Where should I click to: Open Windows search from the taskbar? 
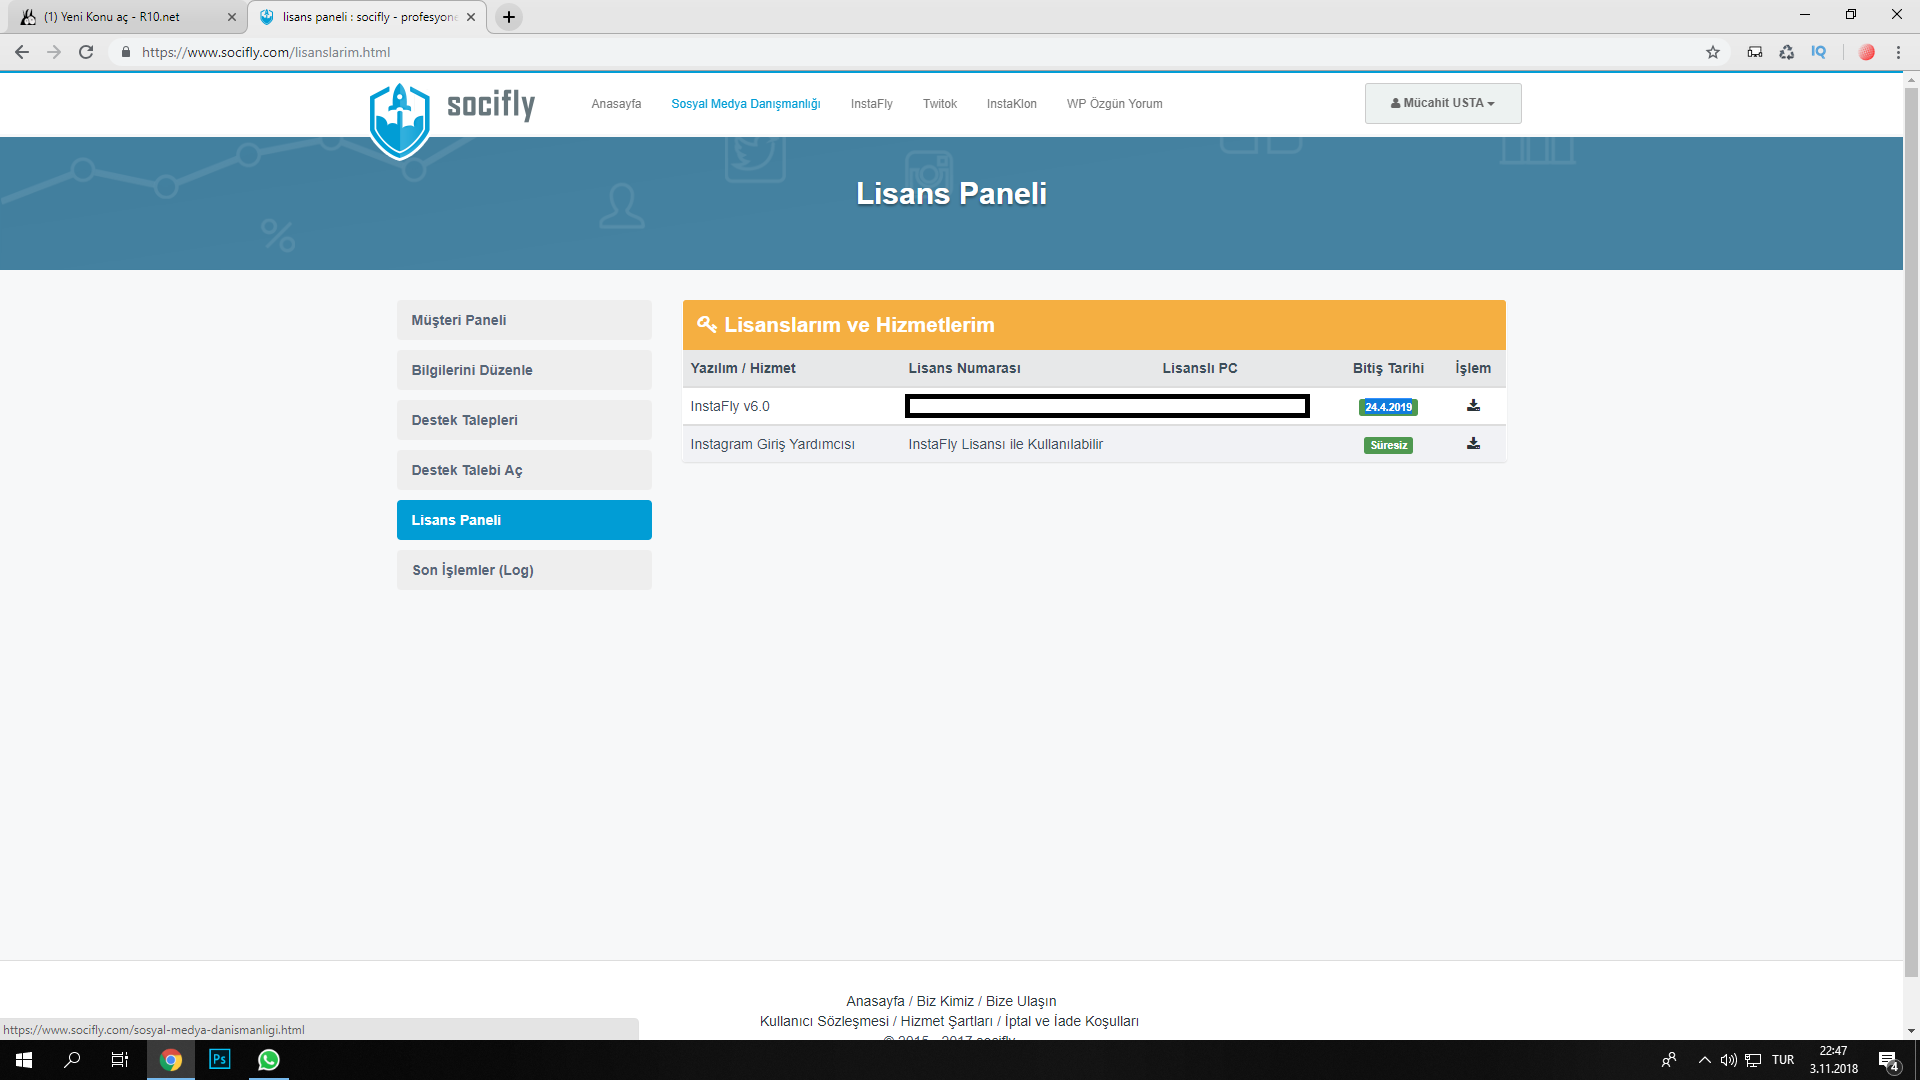tap(72, 1060)
